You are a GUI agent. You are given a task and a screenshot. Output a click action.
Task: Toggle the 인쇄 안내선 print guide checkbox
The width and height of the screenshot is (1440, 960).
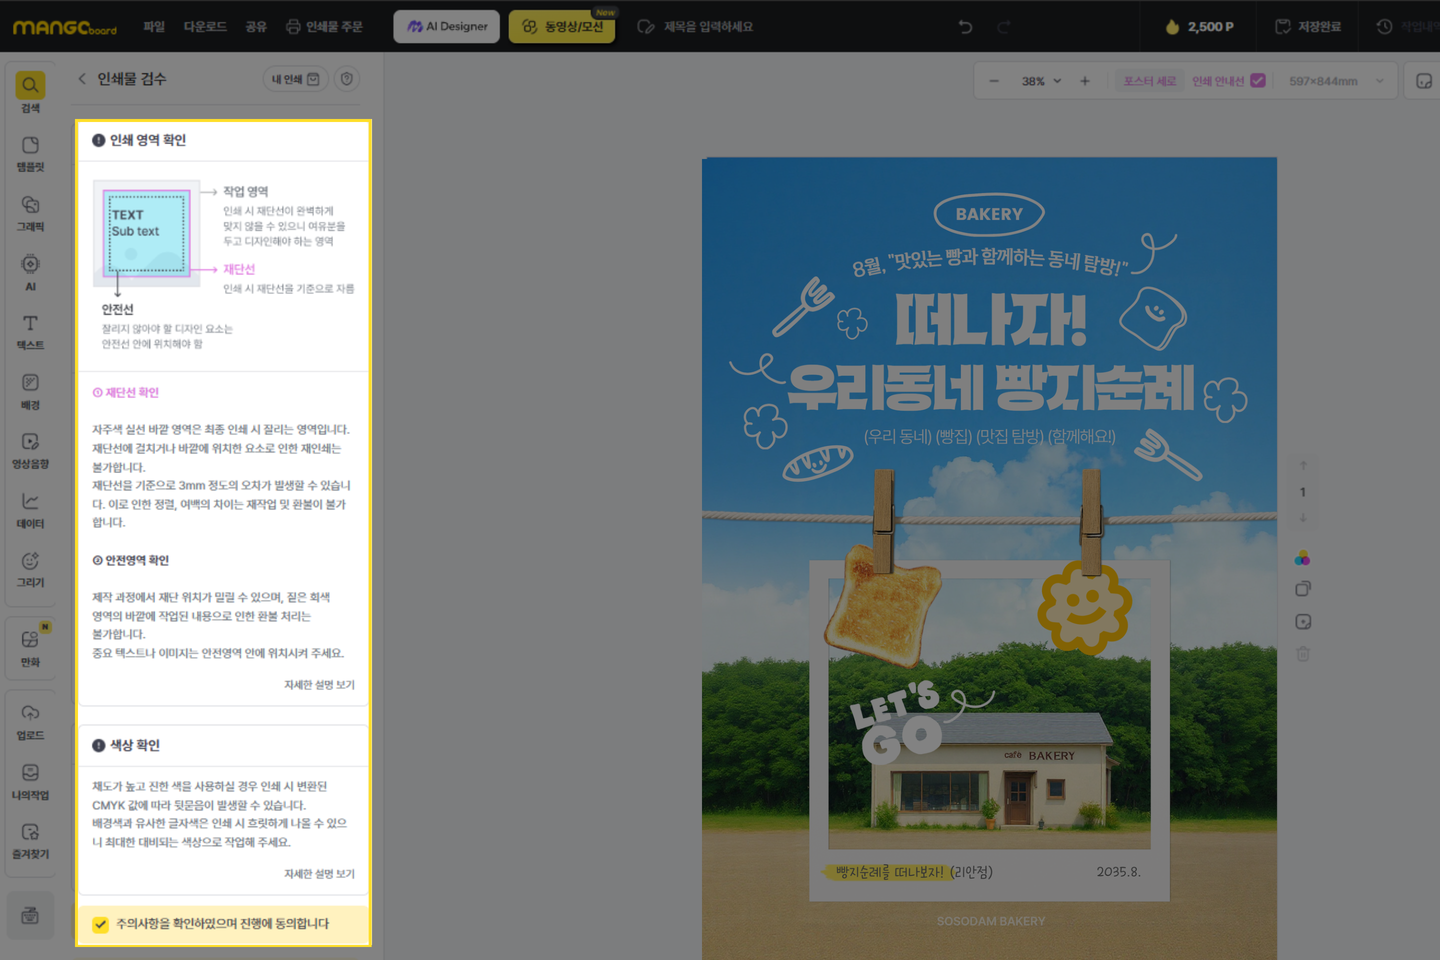click(1258, 81)
